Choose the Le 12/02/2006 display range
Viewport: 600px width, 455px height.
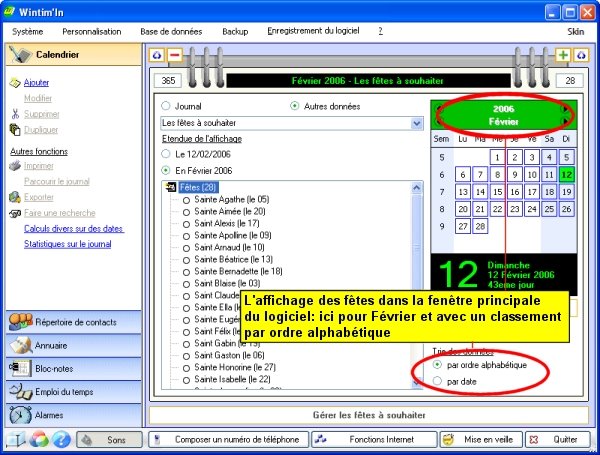tap(166, 154)
